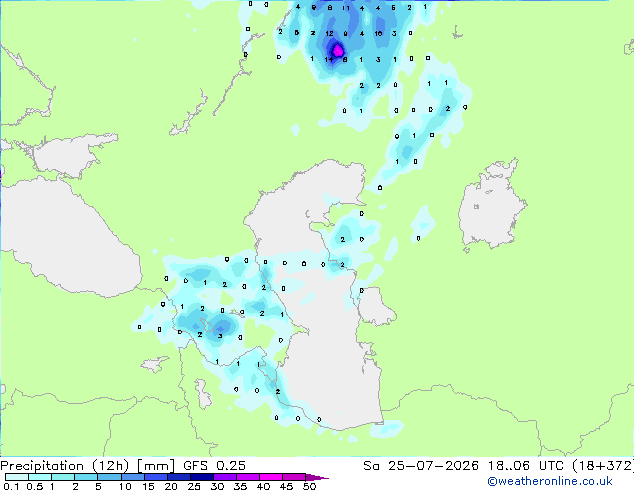Screen dimensions: 634x490
Task: Select the 5–10 mm legend color box
Action: coord(109,477)
